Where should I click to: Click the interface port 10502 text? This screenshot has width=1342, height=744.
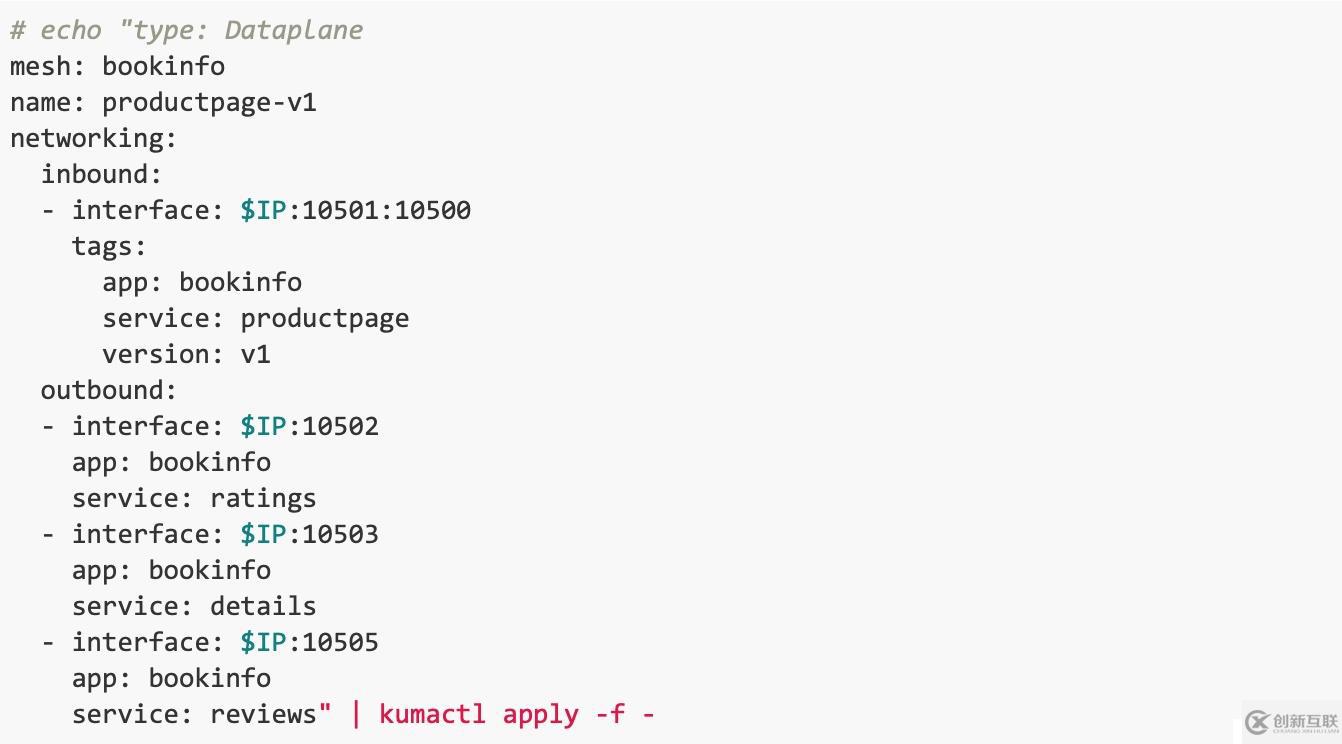click(340, 426)
